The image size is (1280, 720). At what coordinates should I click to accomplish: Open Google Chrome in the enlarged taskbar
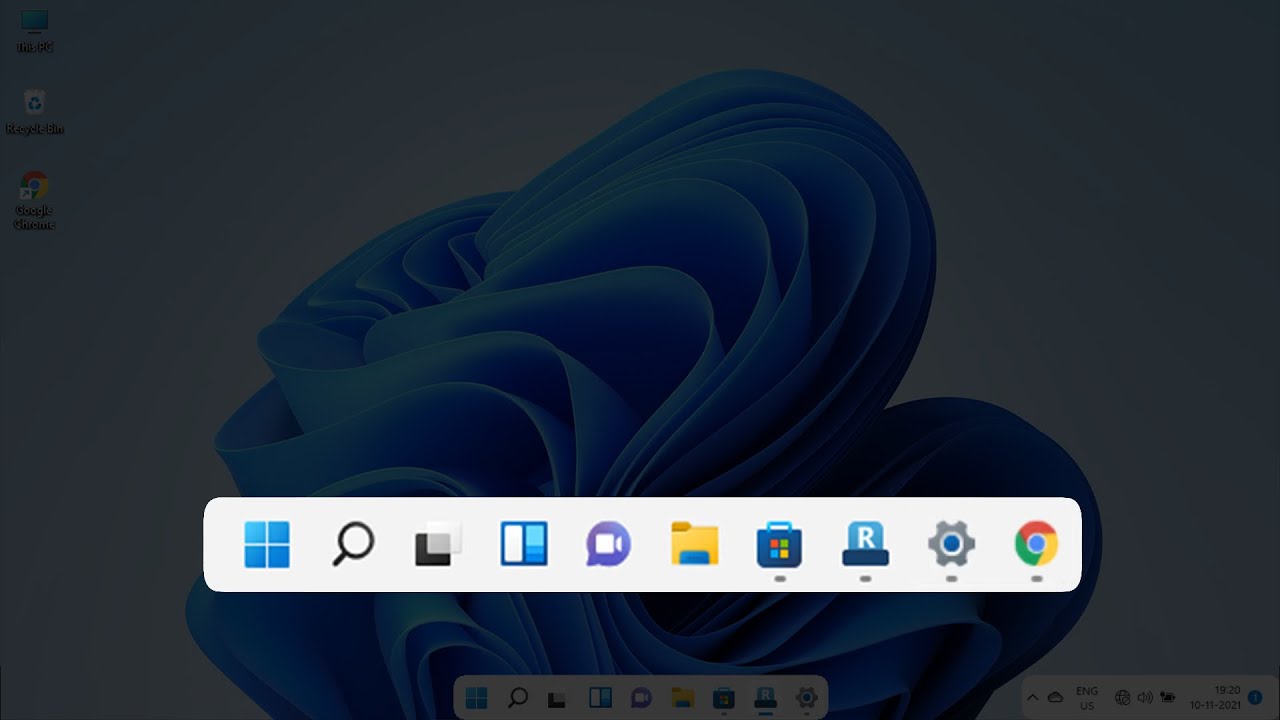point(1036,544)
